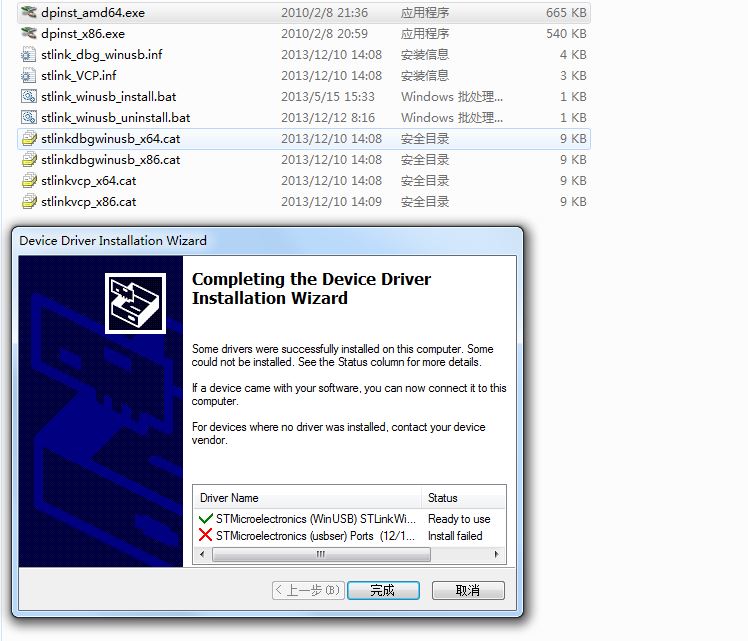Click the 3 KB size value
The width and height of the screenshot is (748, 641).
click(x=573, y=76)
